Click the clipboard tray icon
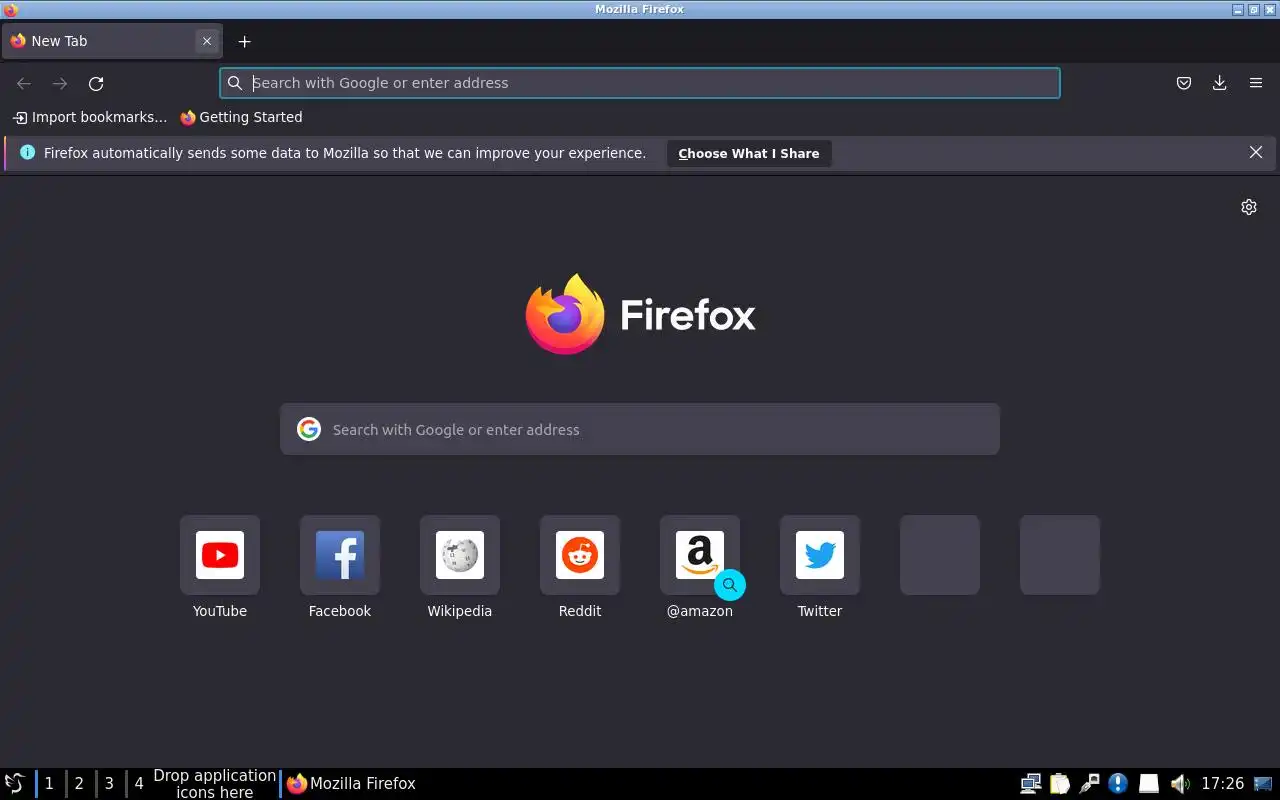The image size is (1280, 800). point(1060,784)
